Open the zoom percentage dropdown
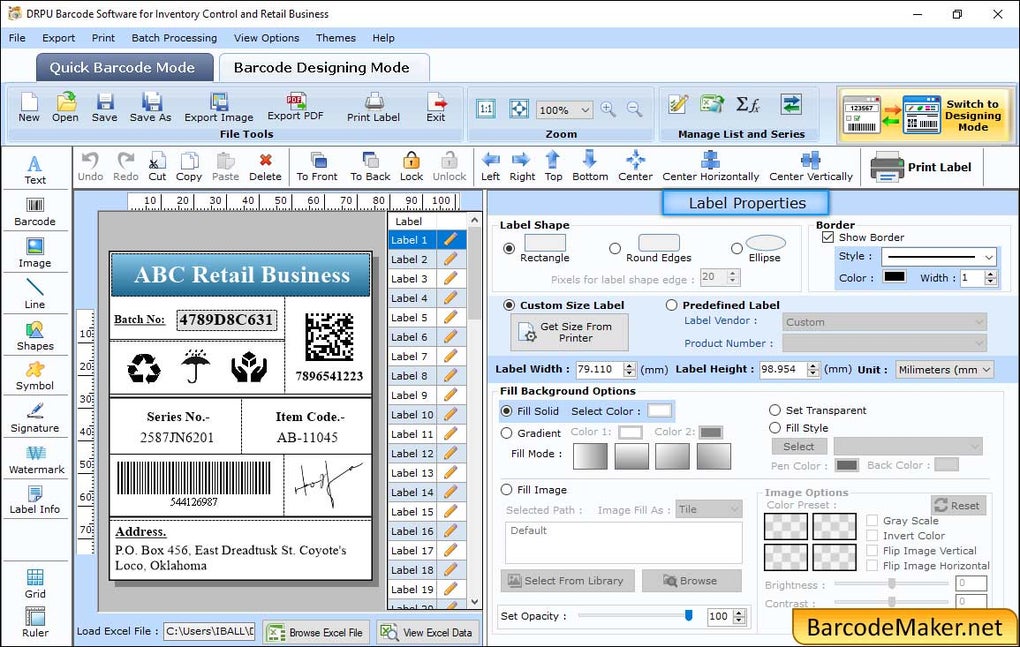The height and width of the screenshot is (647, 1020). pos(564,110)
